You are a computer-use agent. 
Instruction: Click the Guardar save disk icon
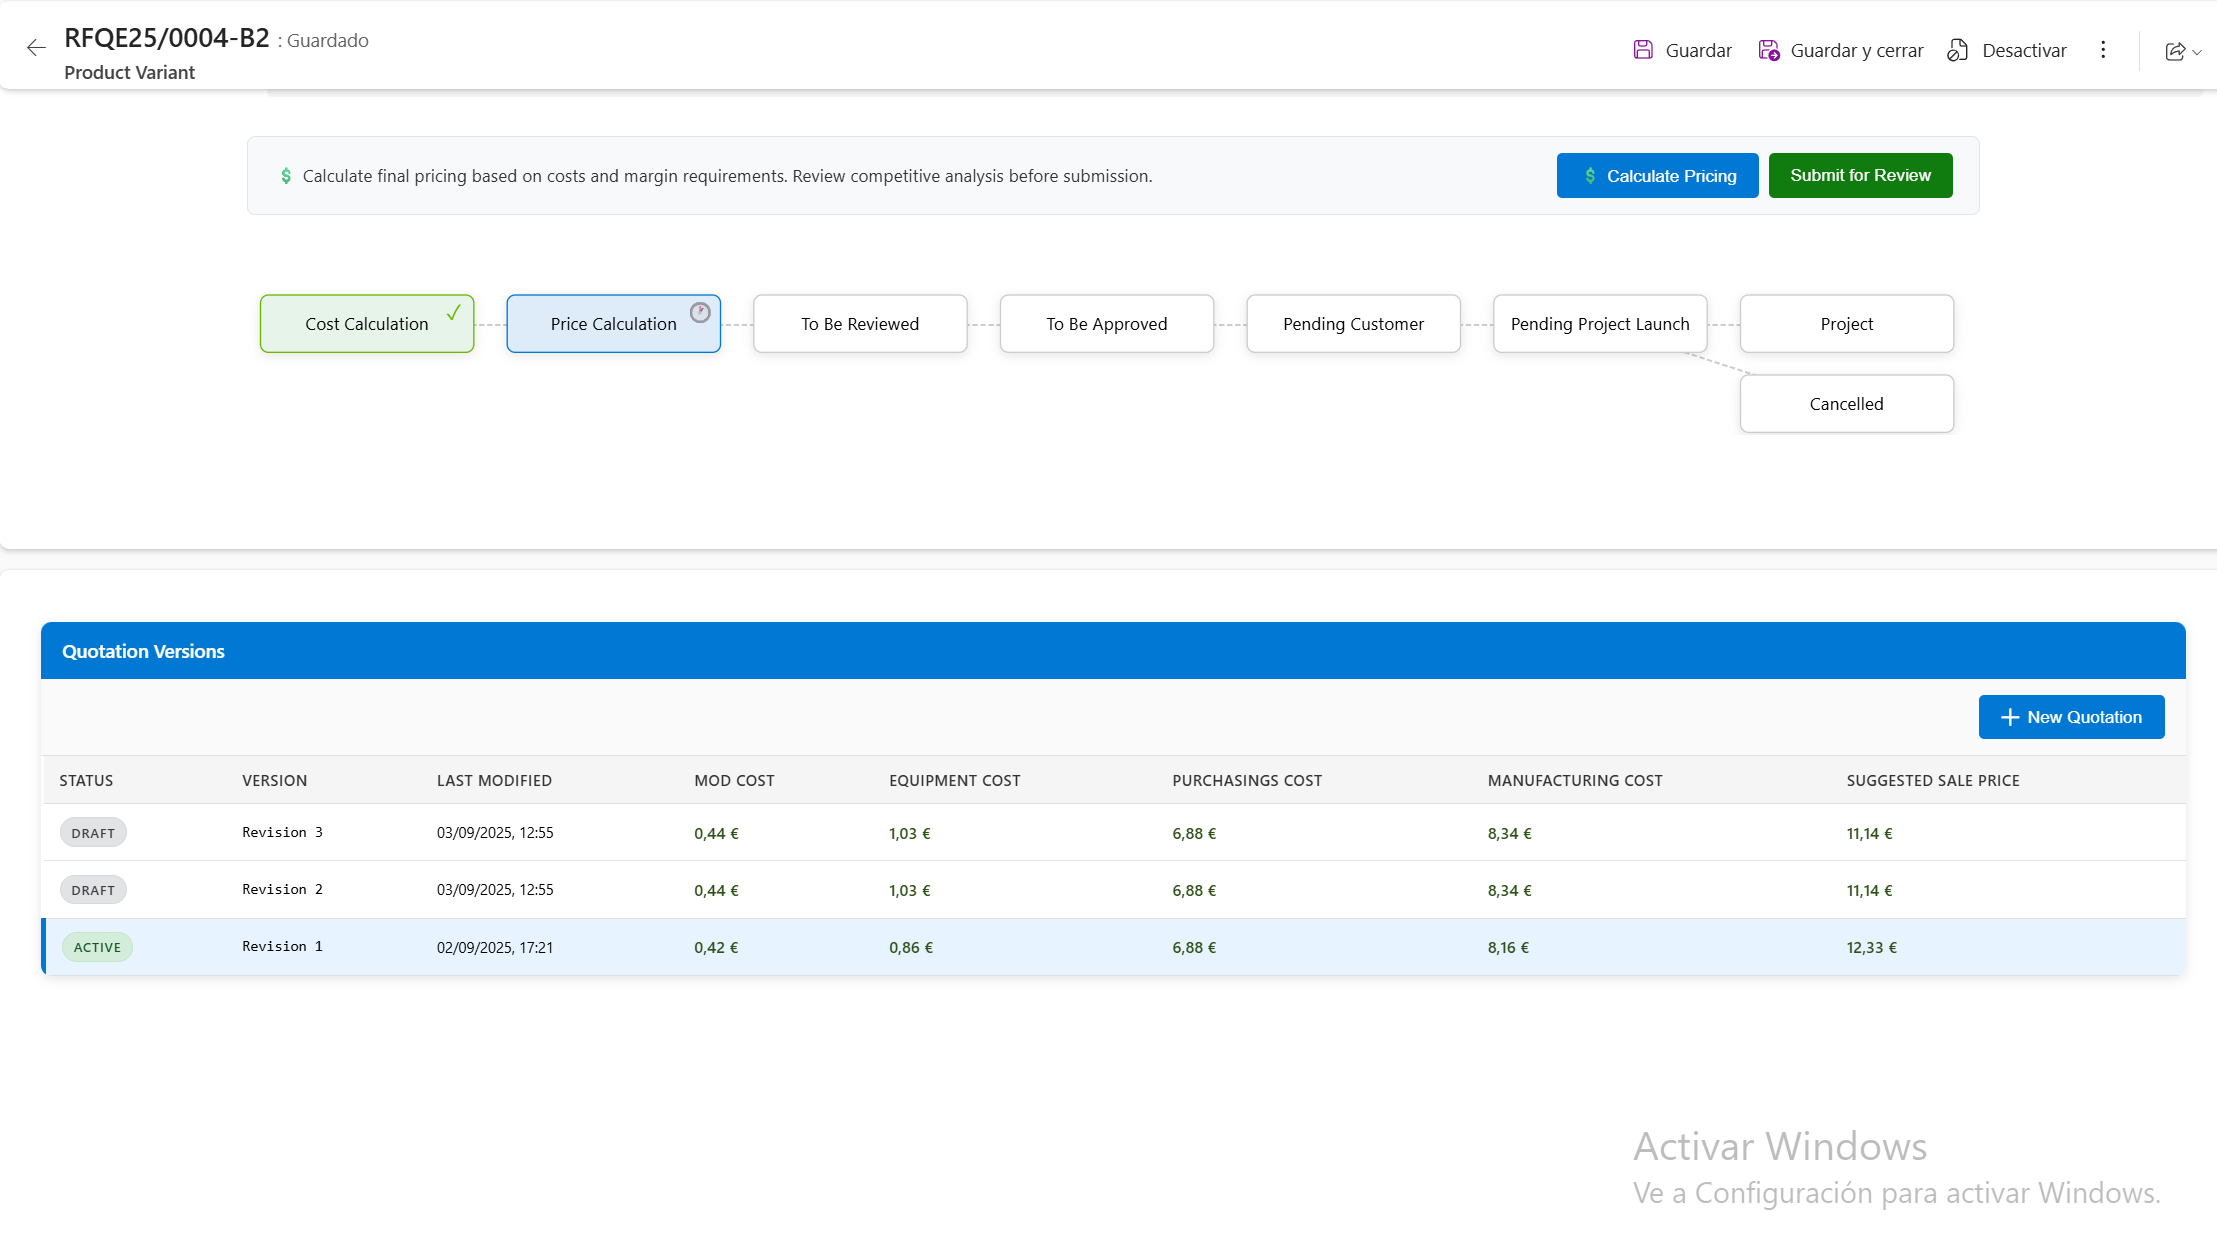pos(1643,49)
